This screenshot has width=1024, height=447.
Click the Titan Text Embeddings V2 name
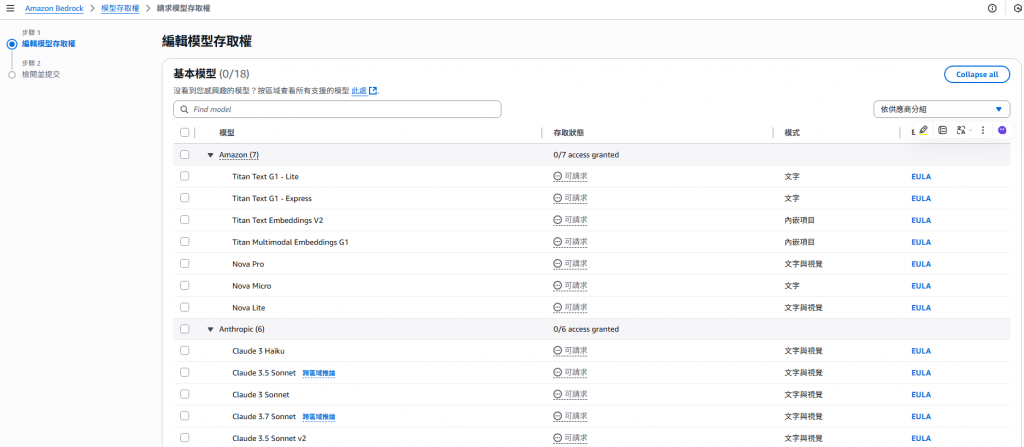click(x=278, y=220)
